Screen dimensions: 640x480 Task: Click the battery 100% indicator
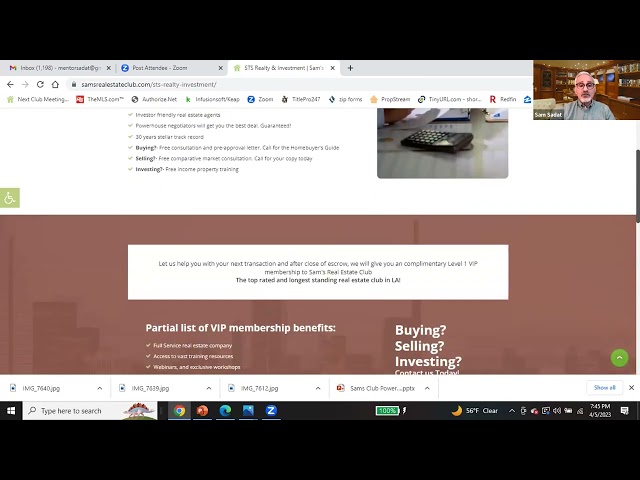[x=387, y=411]
